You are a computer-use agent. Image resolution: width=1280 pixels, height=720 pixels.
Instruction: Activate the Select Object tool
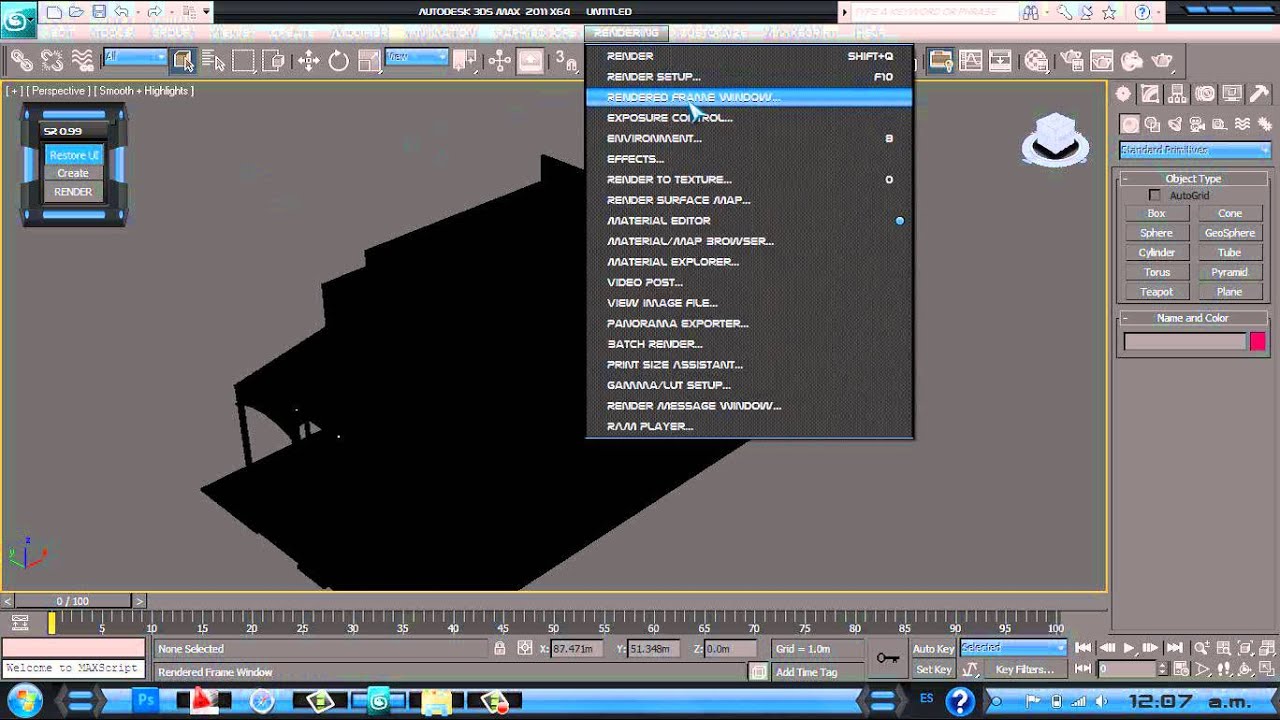coord(183,61)
